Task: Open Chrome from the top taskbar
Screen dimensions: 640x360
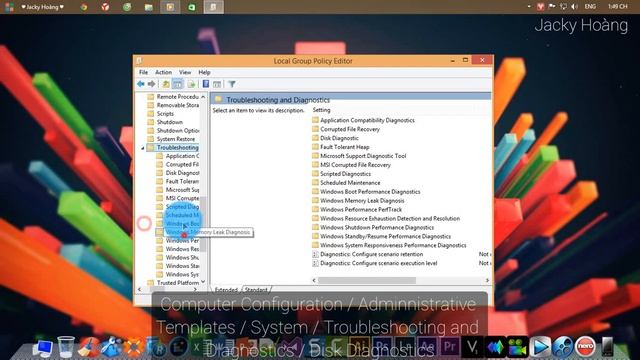Action: pos(84,7)
